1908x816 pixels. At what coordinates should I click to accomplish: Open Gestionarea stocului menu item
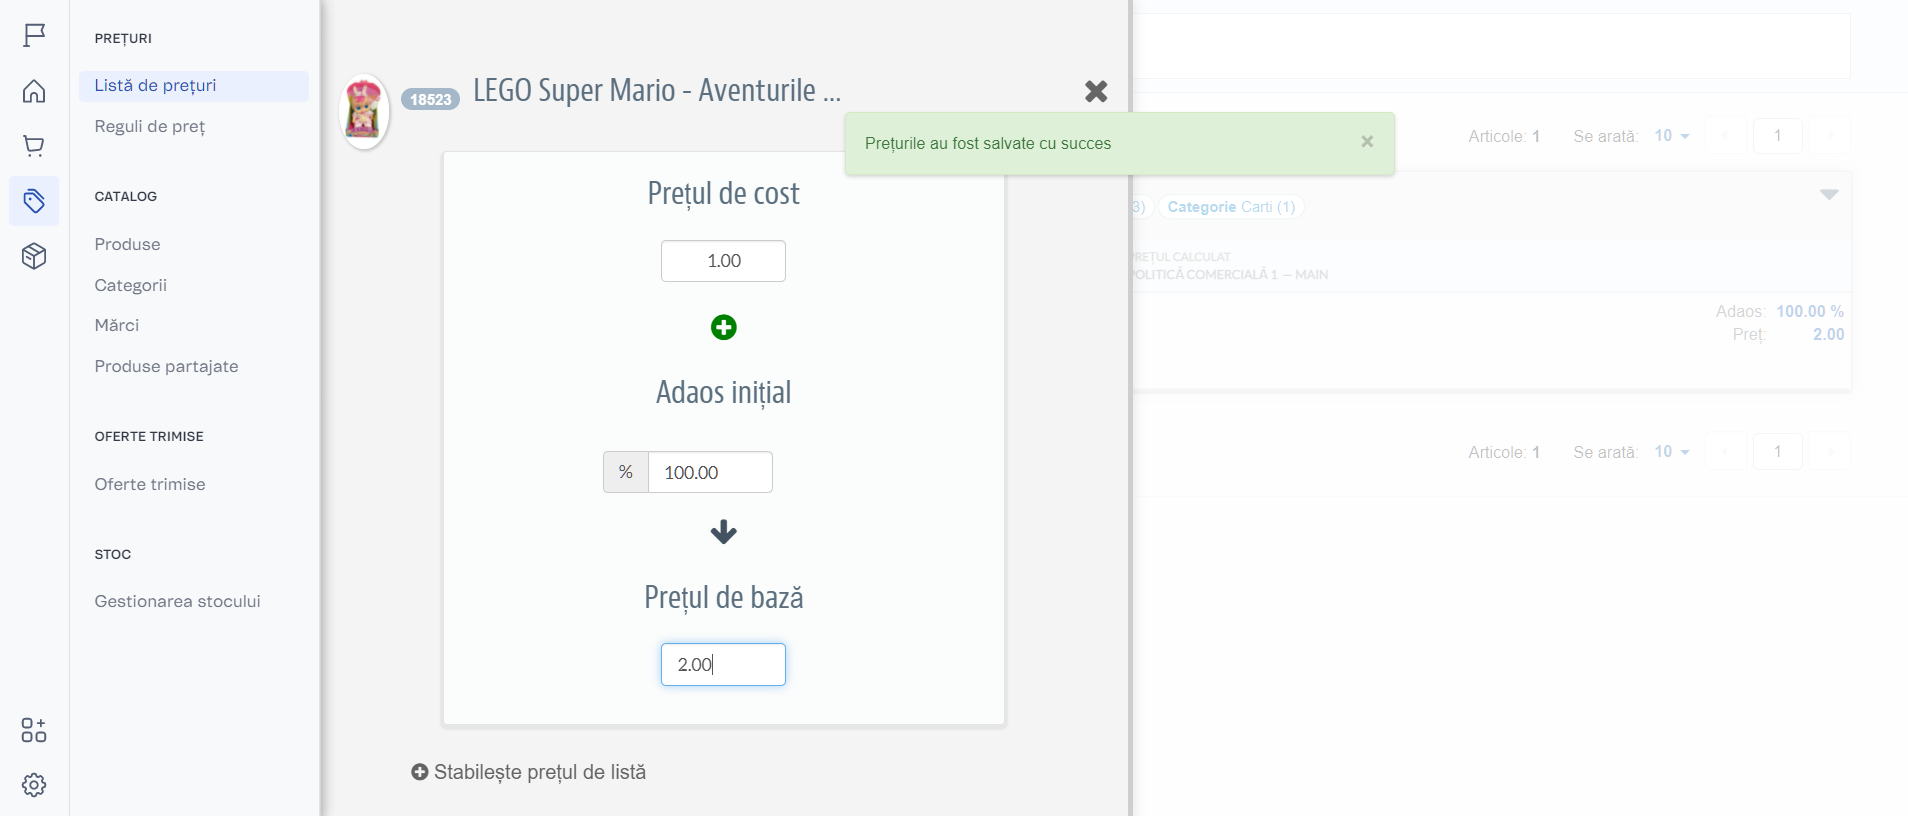pyautogui.click(x=177, y=601)
